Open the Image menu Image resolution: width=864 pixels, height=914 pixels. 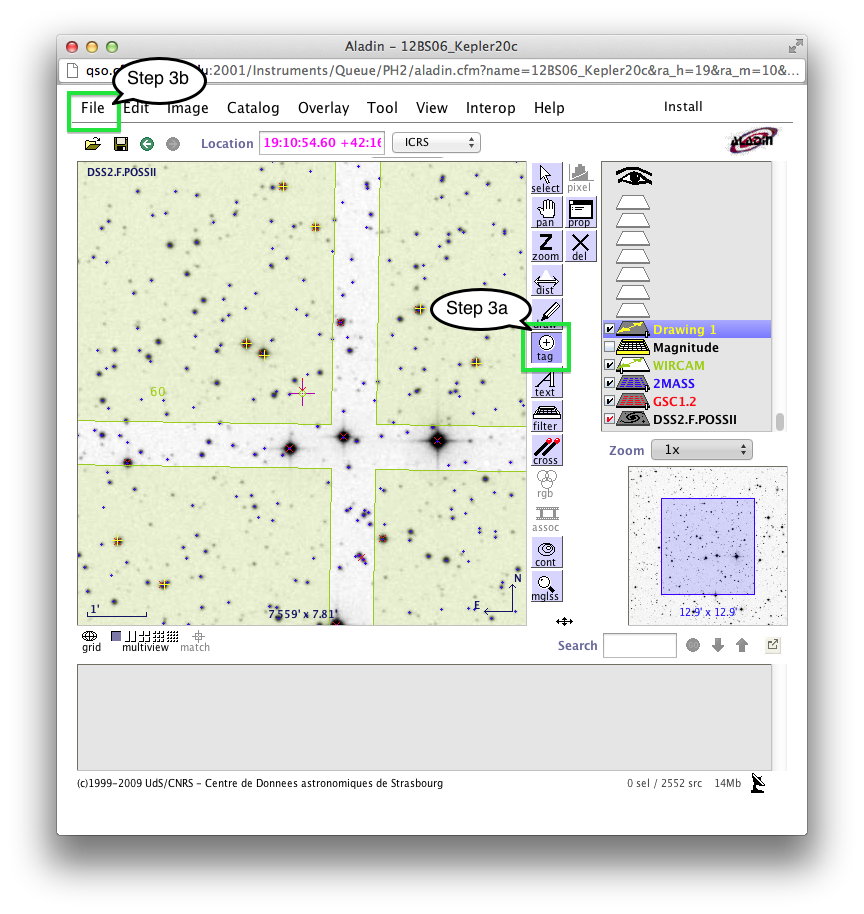[188, 108]
